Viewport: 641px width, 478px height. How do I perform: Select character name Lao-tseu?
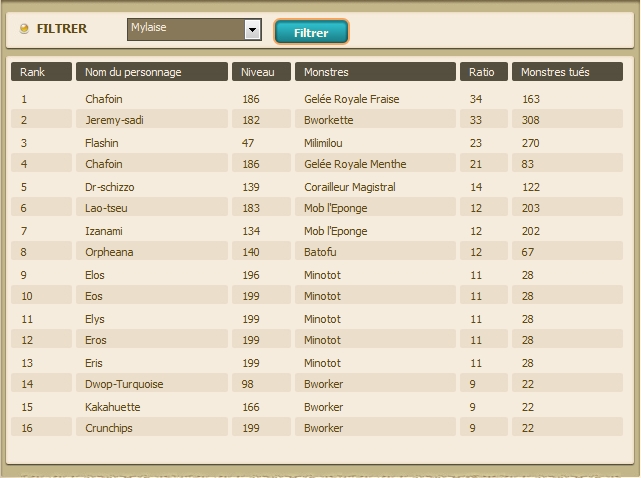point(106,208)
